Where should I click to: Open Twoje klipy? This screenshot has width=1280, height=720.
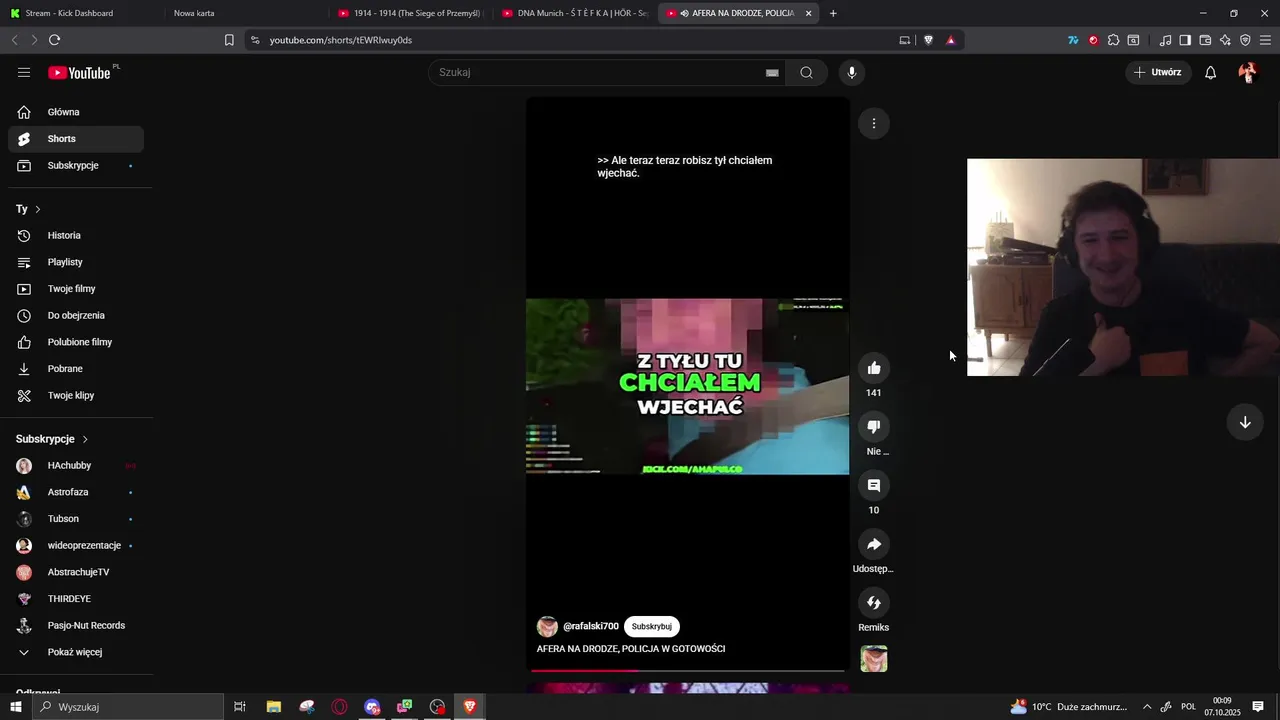[x=76, y=395]
